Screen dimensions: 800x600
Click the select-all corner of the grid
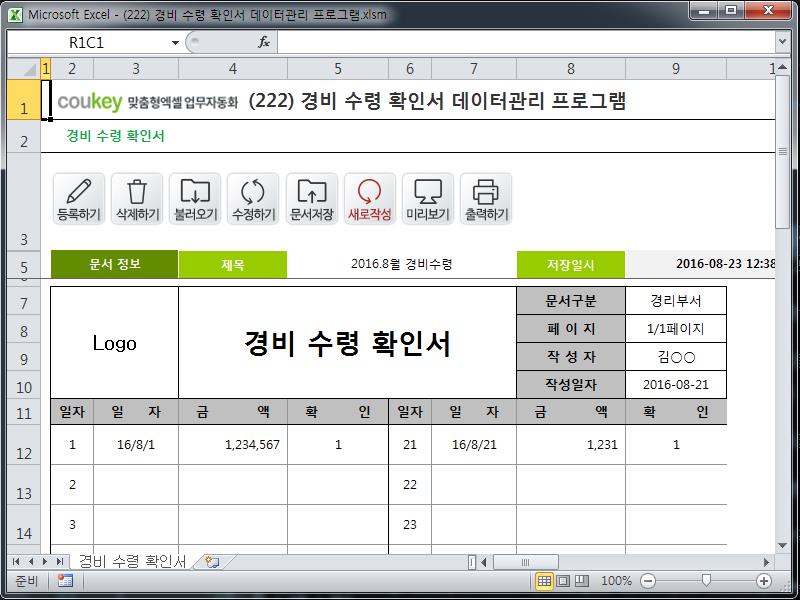[x=24, y=69]
